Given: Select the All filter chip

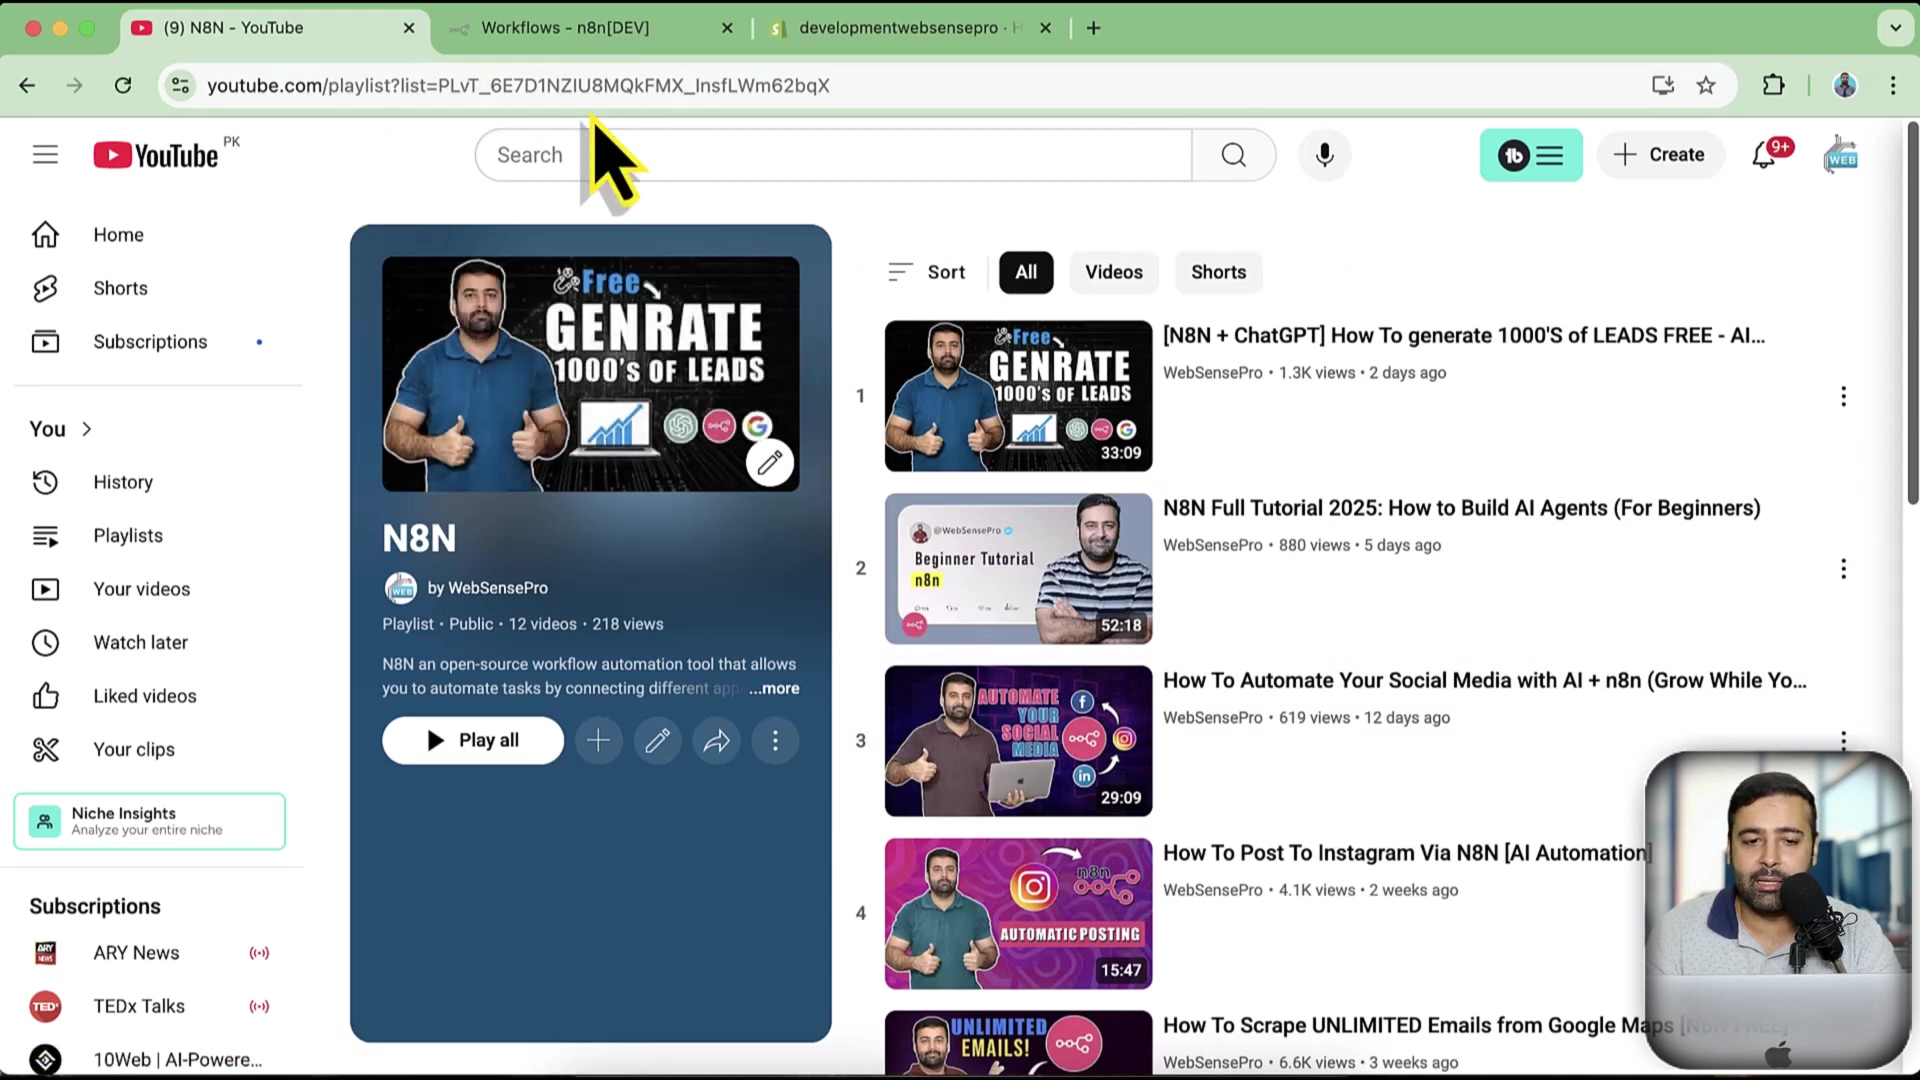Looking at the screenshot, I should 1025,272.
